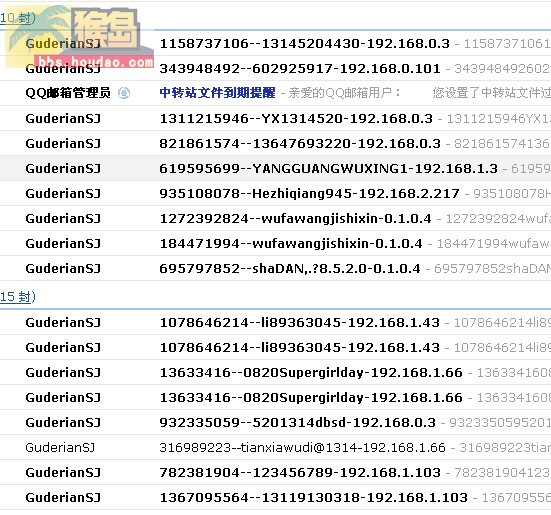This screenshot has height=515, width=551.
Task: Open email 935108078--Hezhiqiang945-192.168.2.217
Action: coord(309,194)
